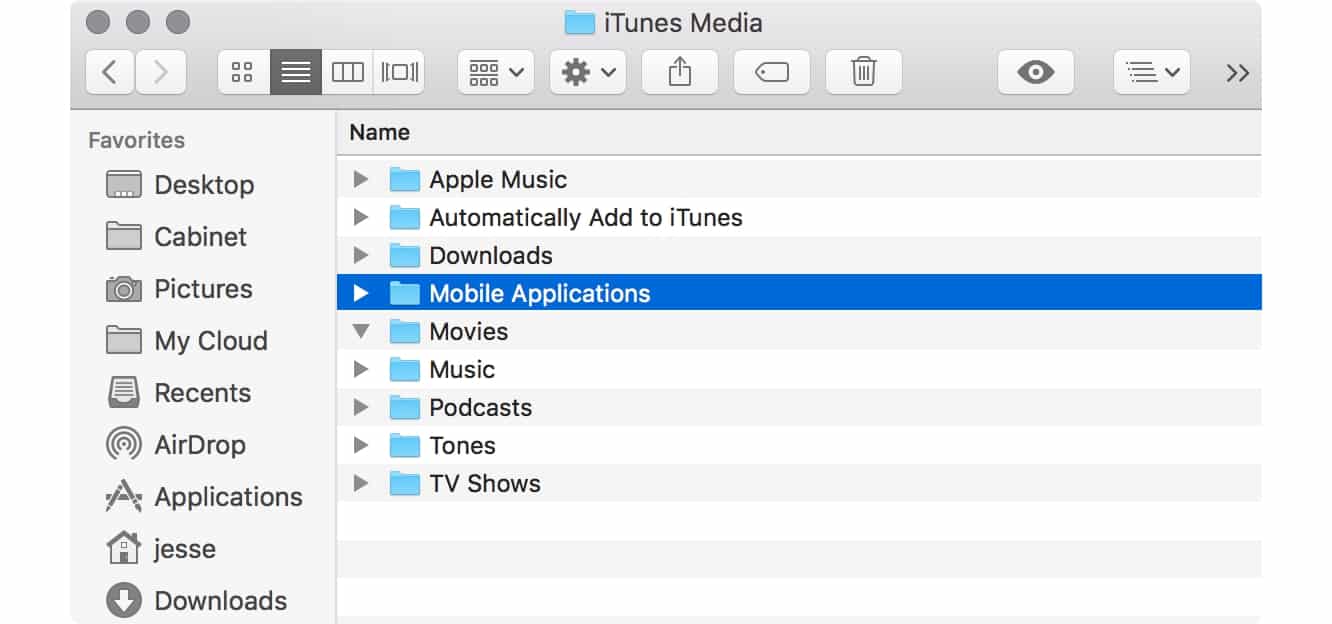Go back with the left chevron button
1332x624 pixels.
[x=110, y=72]
